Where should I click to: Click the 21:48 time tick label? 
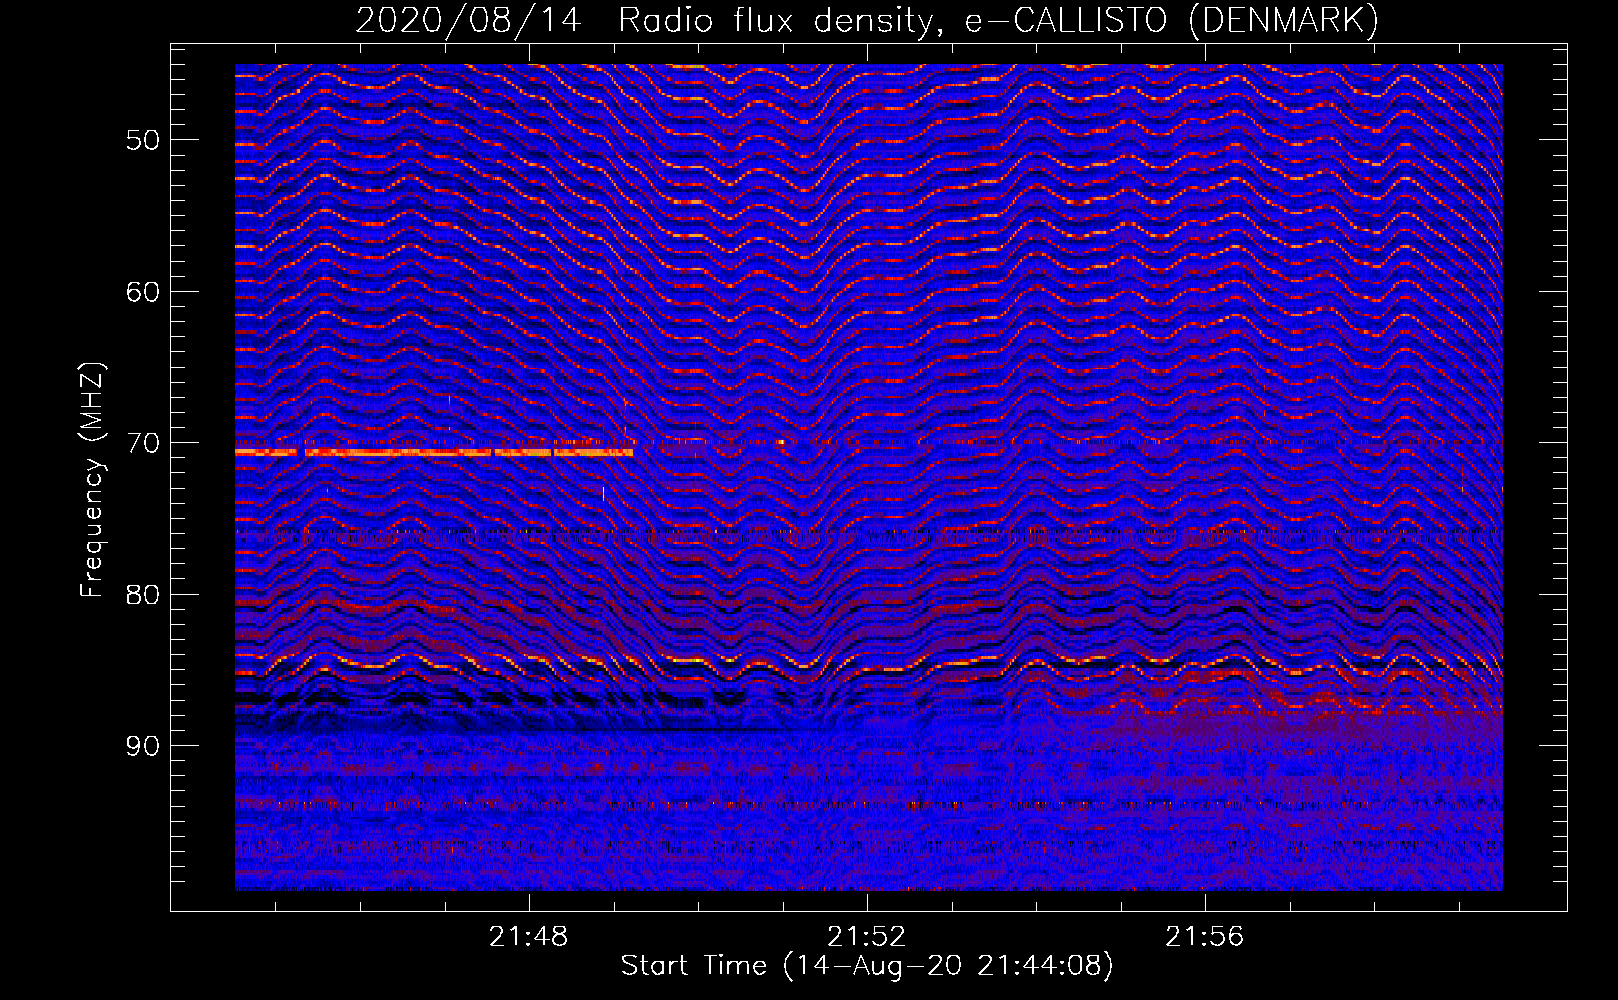528,937
